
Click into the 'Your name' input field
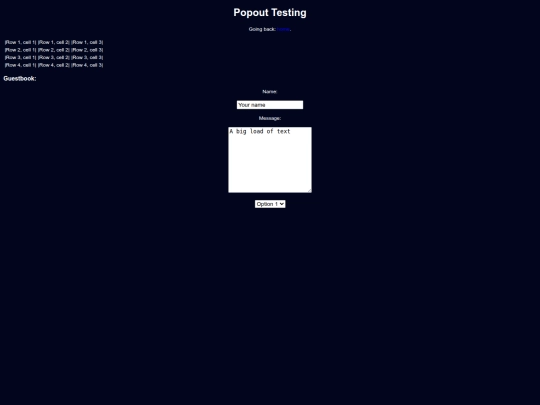pos(270,105)
